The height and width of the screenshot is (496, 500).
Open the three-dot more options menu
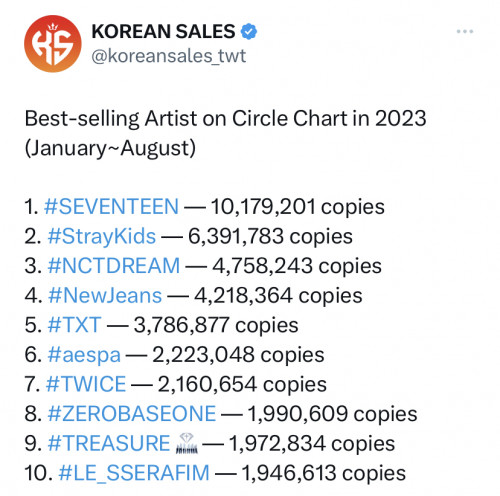pos(465,31)
